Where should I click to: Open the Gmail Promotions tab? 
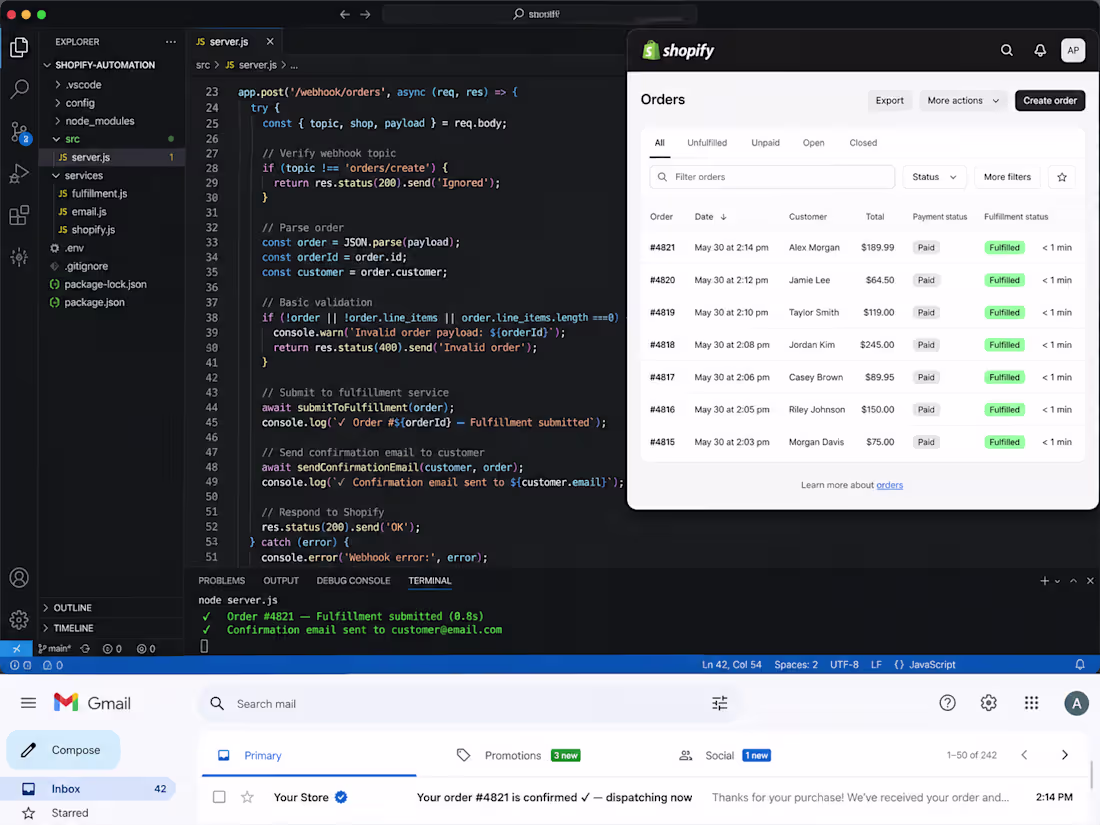518,755
